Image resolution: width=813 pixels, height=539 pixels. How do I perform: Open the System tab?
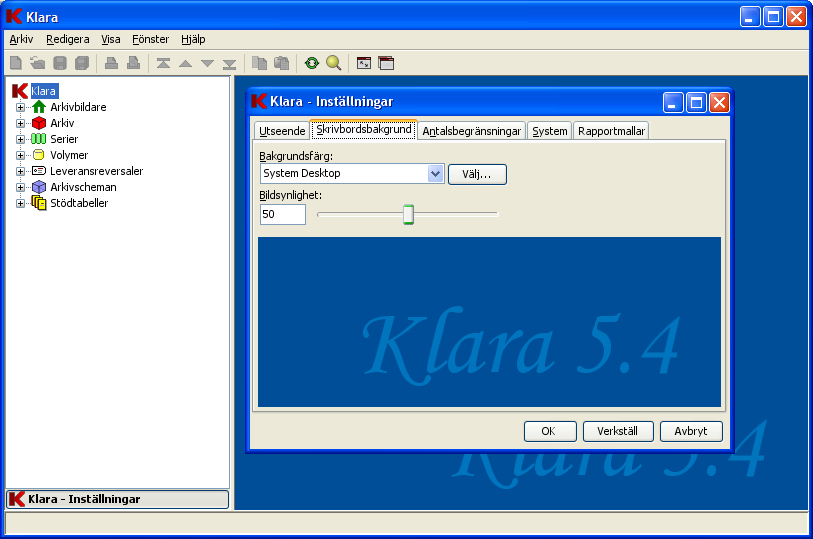(x=550, y=131)
